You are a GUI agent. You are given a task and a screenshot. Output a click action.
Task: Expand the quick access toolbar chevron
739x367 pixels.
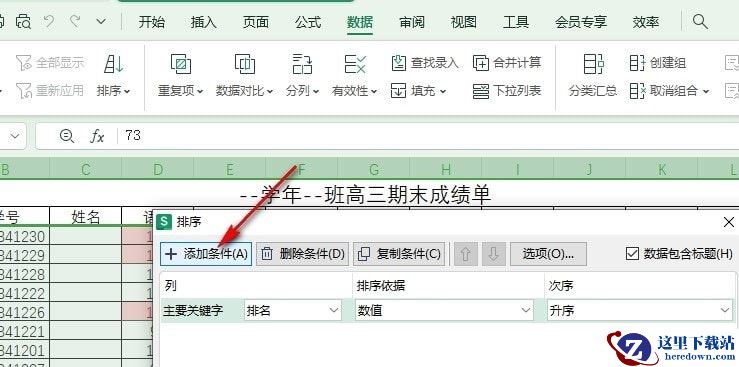click(x=101, y=22)
